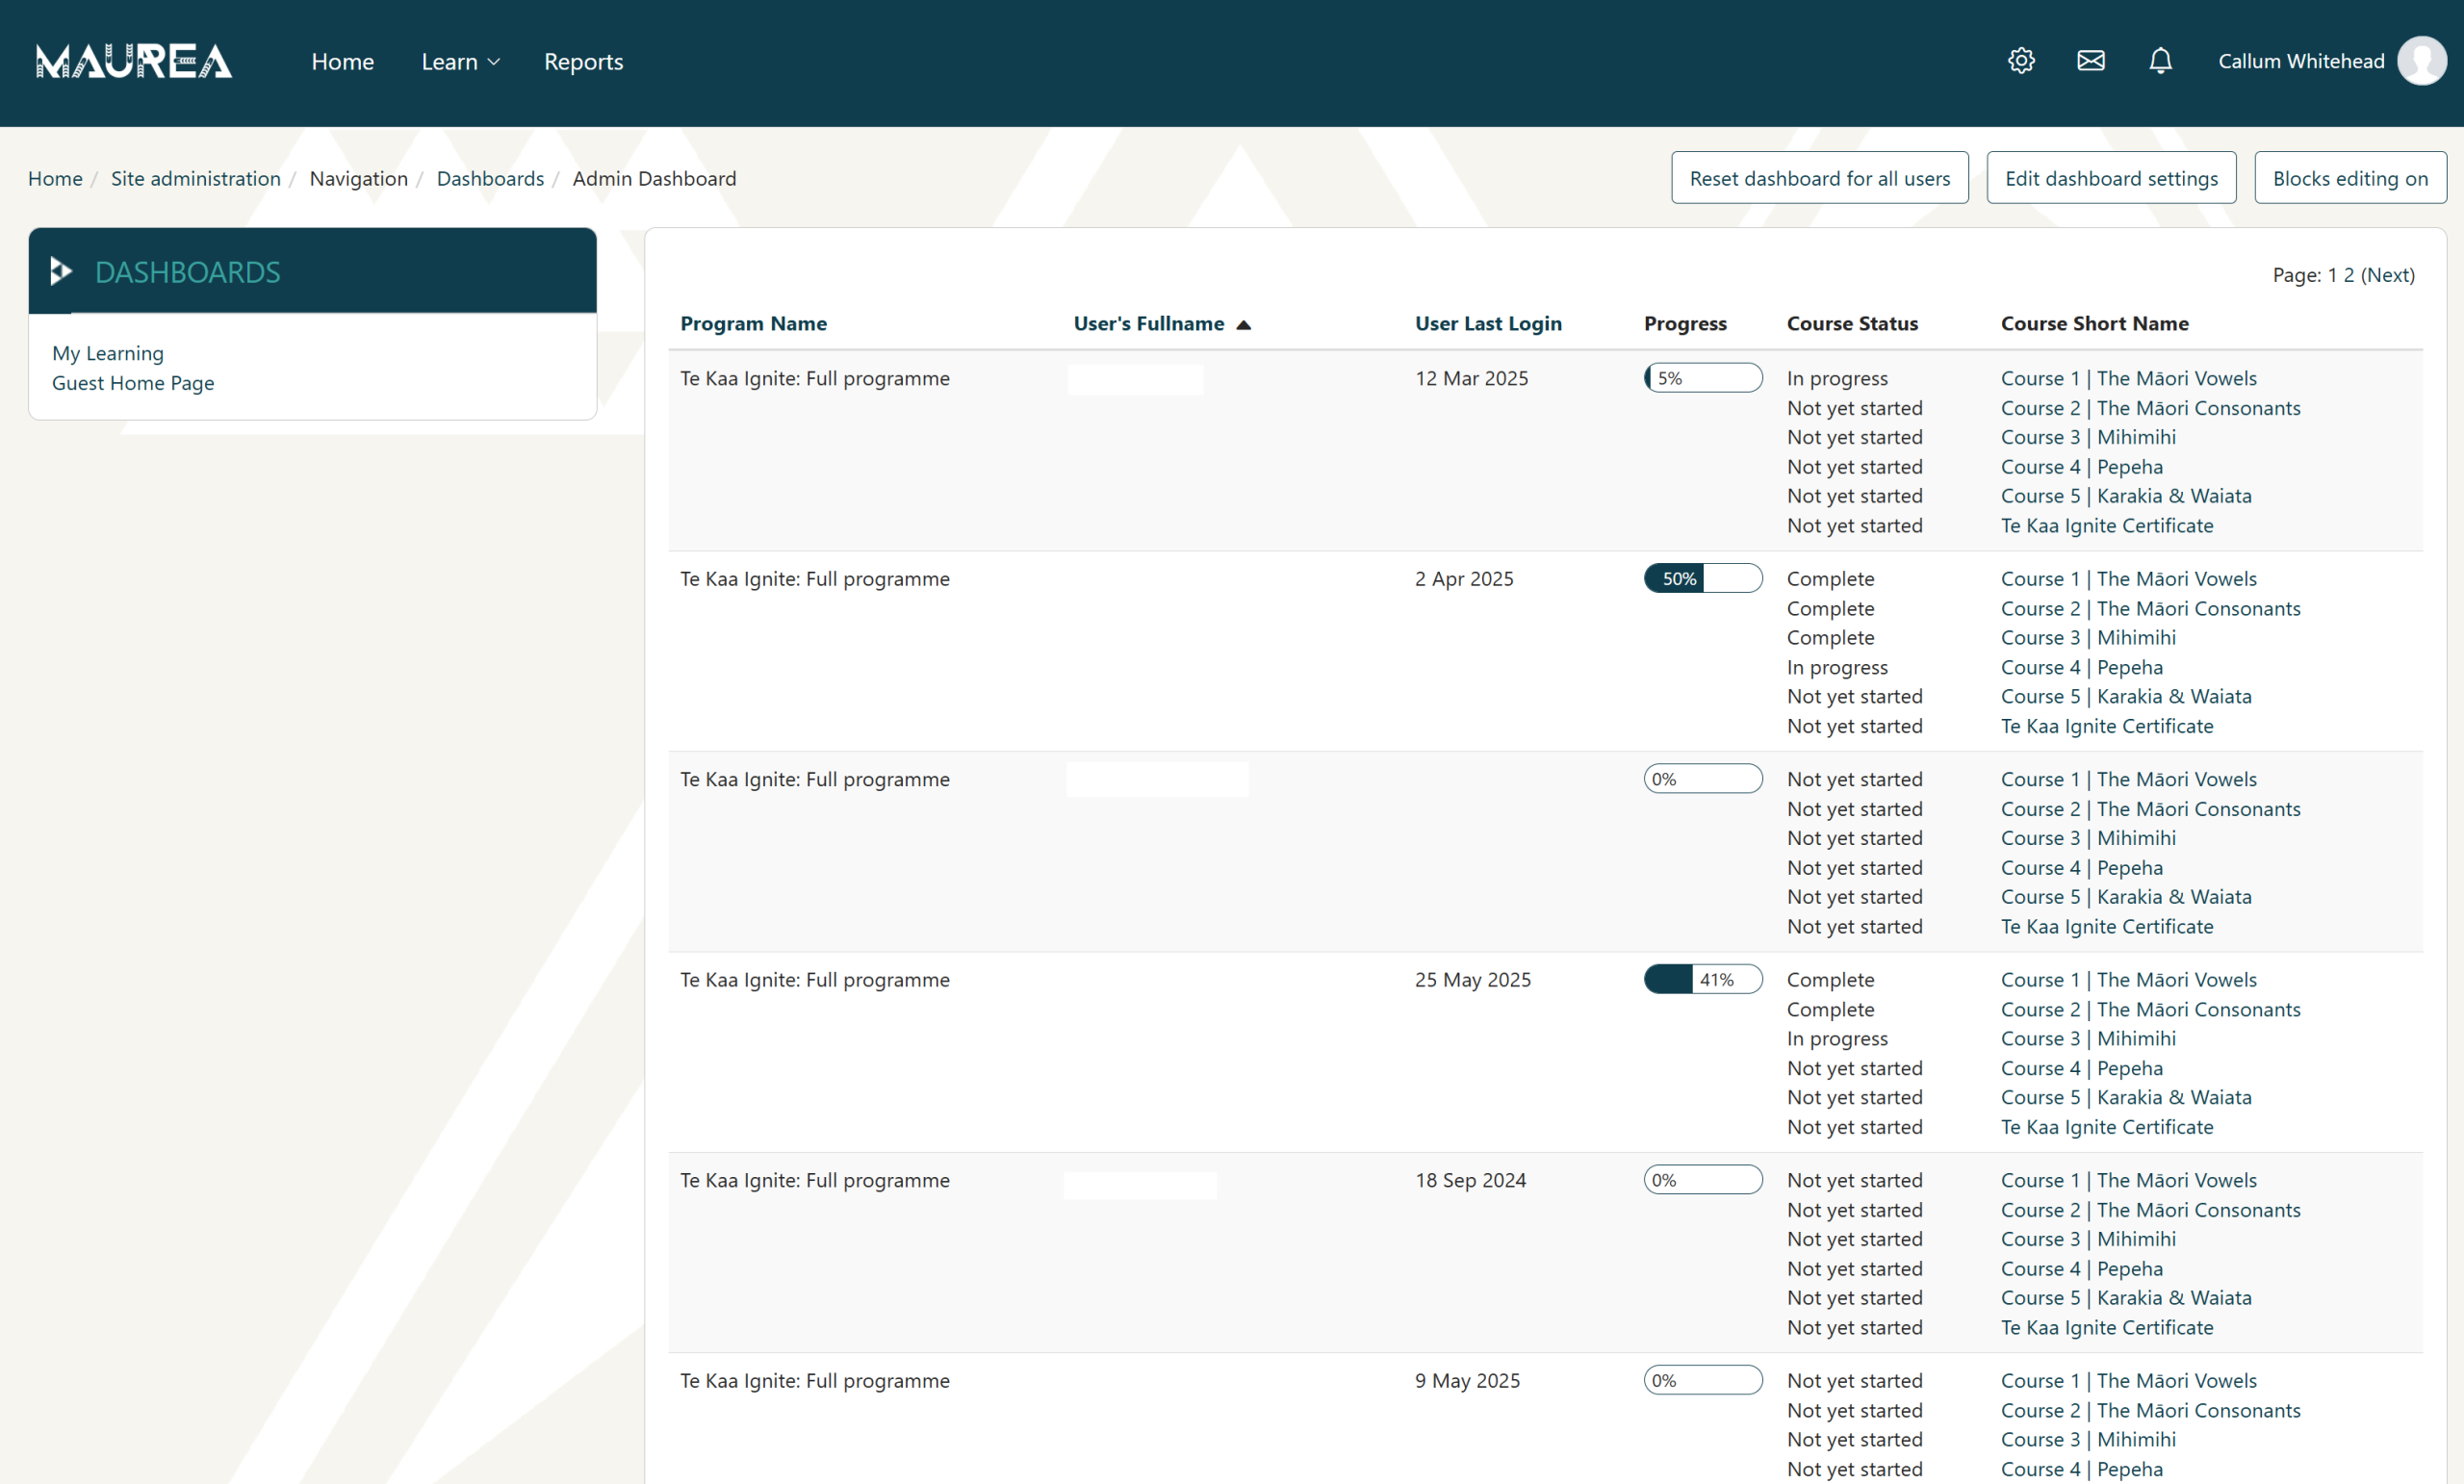Open Te Kaa Ignite Certificate in 18 Sep 2024 row

[x=2107, y=1328]
